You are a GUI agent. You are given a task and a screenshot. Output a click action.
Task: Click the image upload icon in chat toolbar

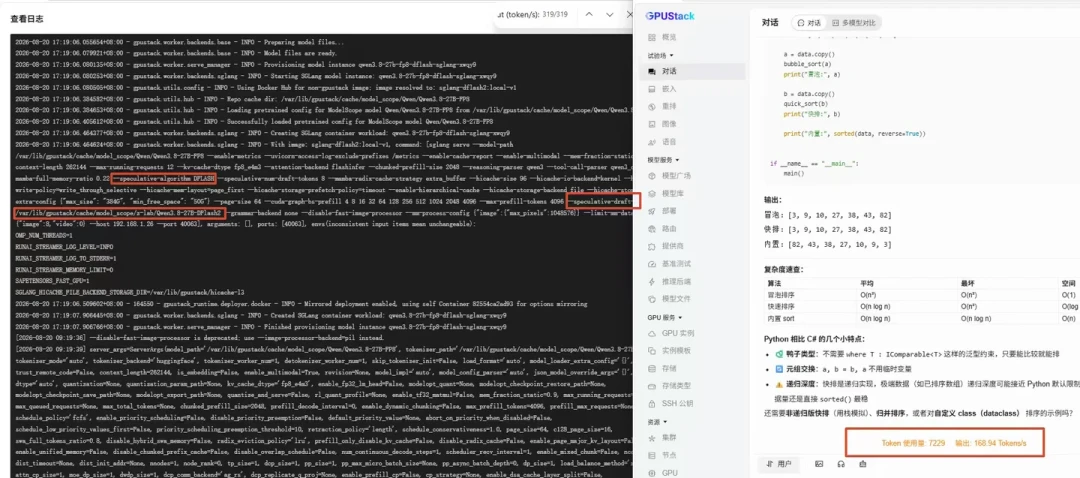pyautogui.click(x=819, y=464)
